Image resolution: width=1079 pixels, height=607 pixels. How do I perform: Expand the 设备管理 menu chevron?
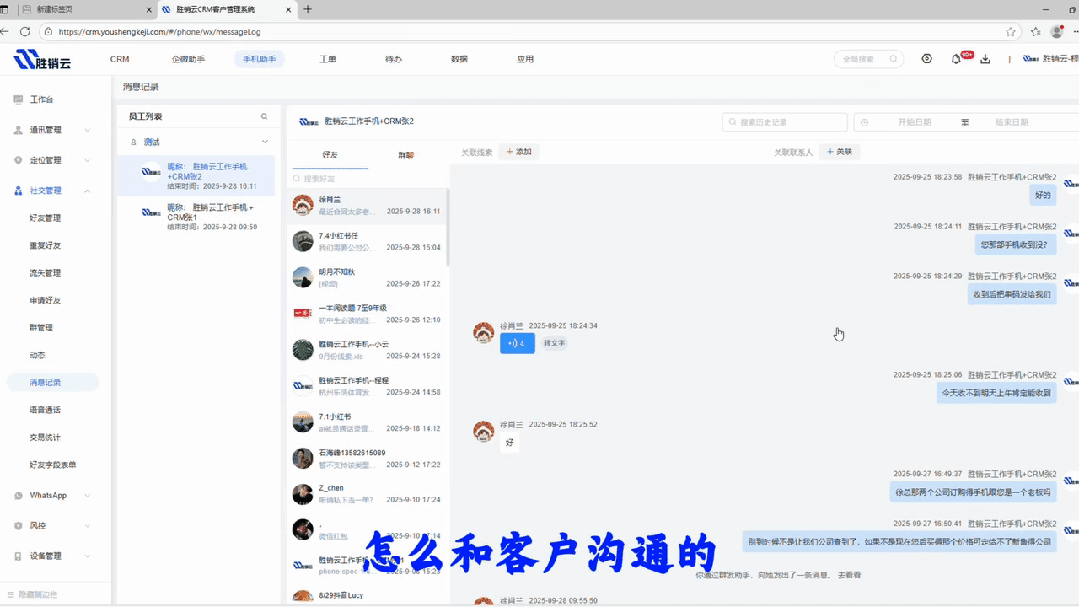tap(87, 556)
